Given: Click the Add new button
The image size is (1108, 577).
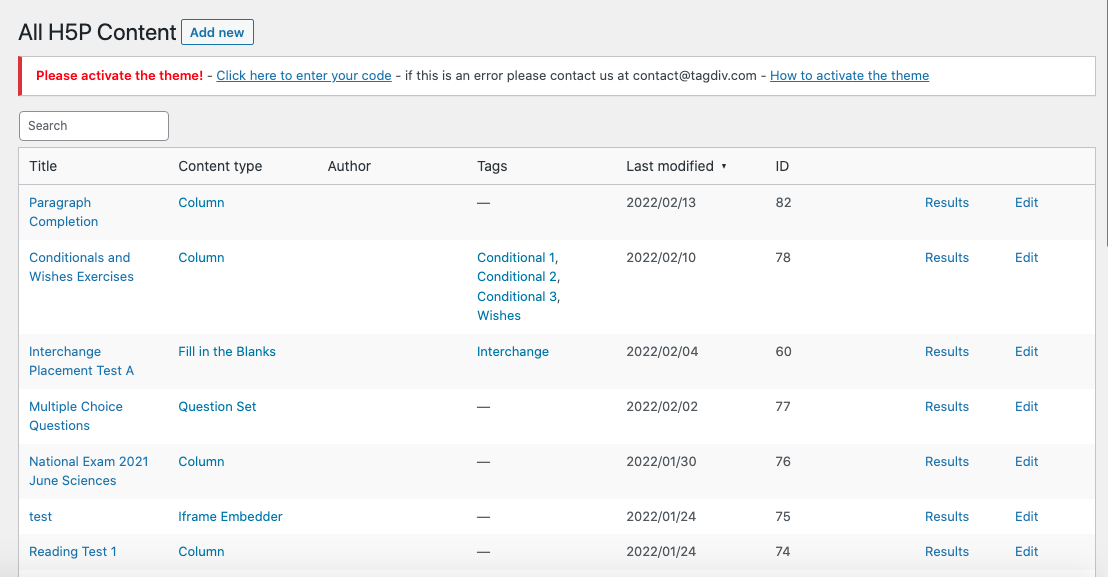Looking at the screenshot, I should pos(217,32).
